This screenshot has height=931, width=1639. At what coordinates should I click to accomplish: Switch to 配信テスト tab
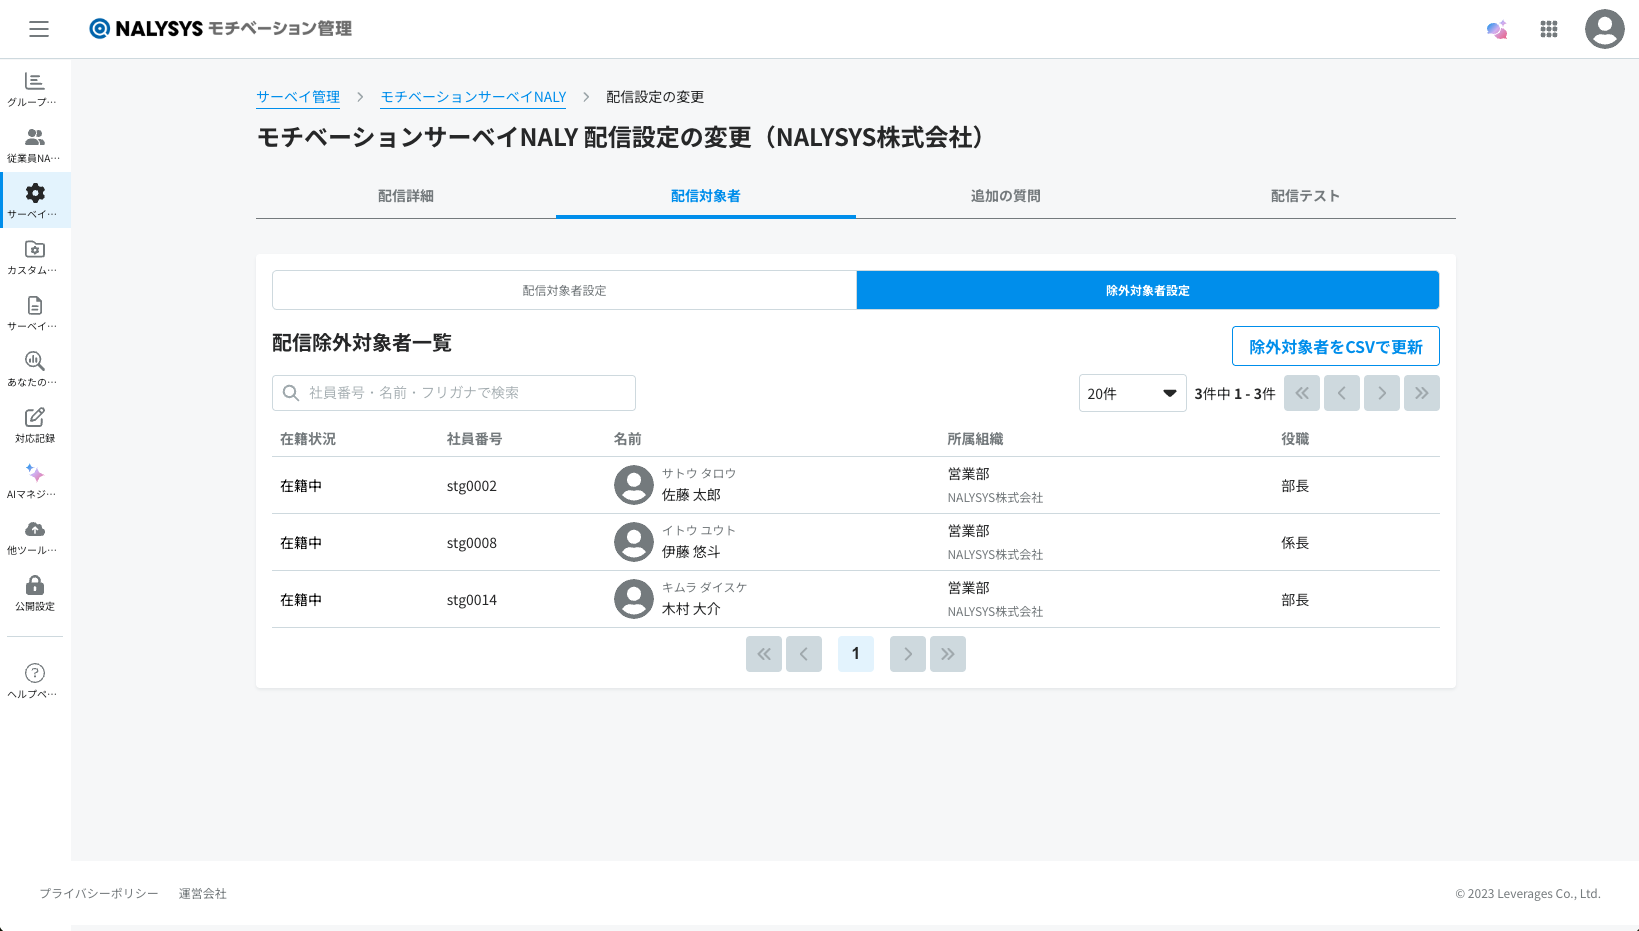1306,196
